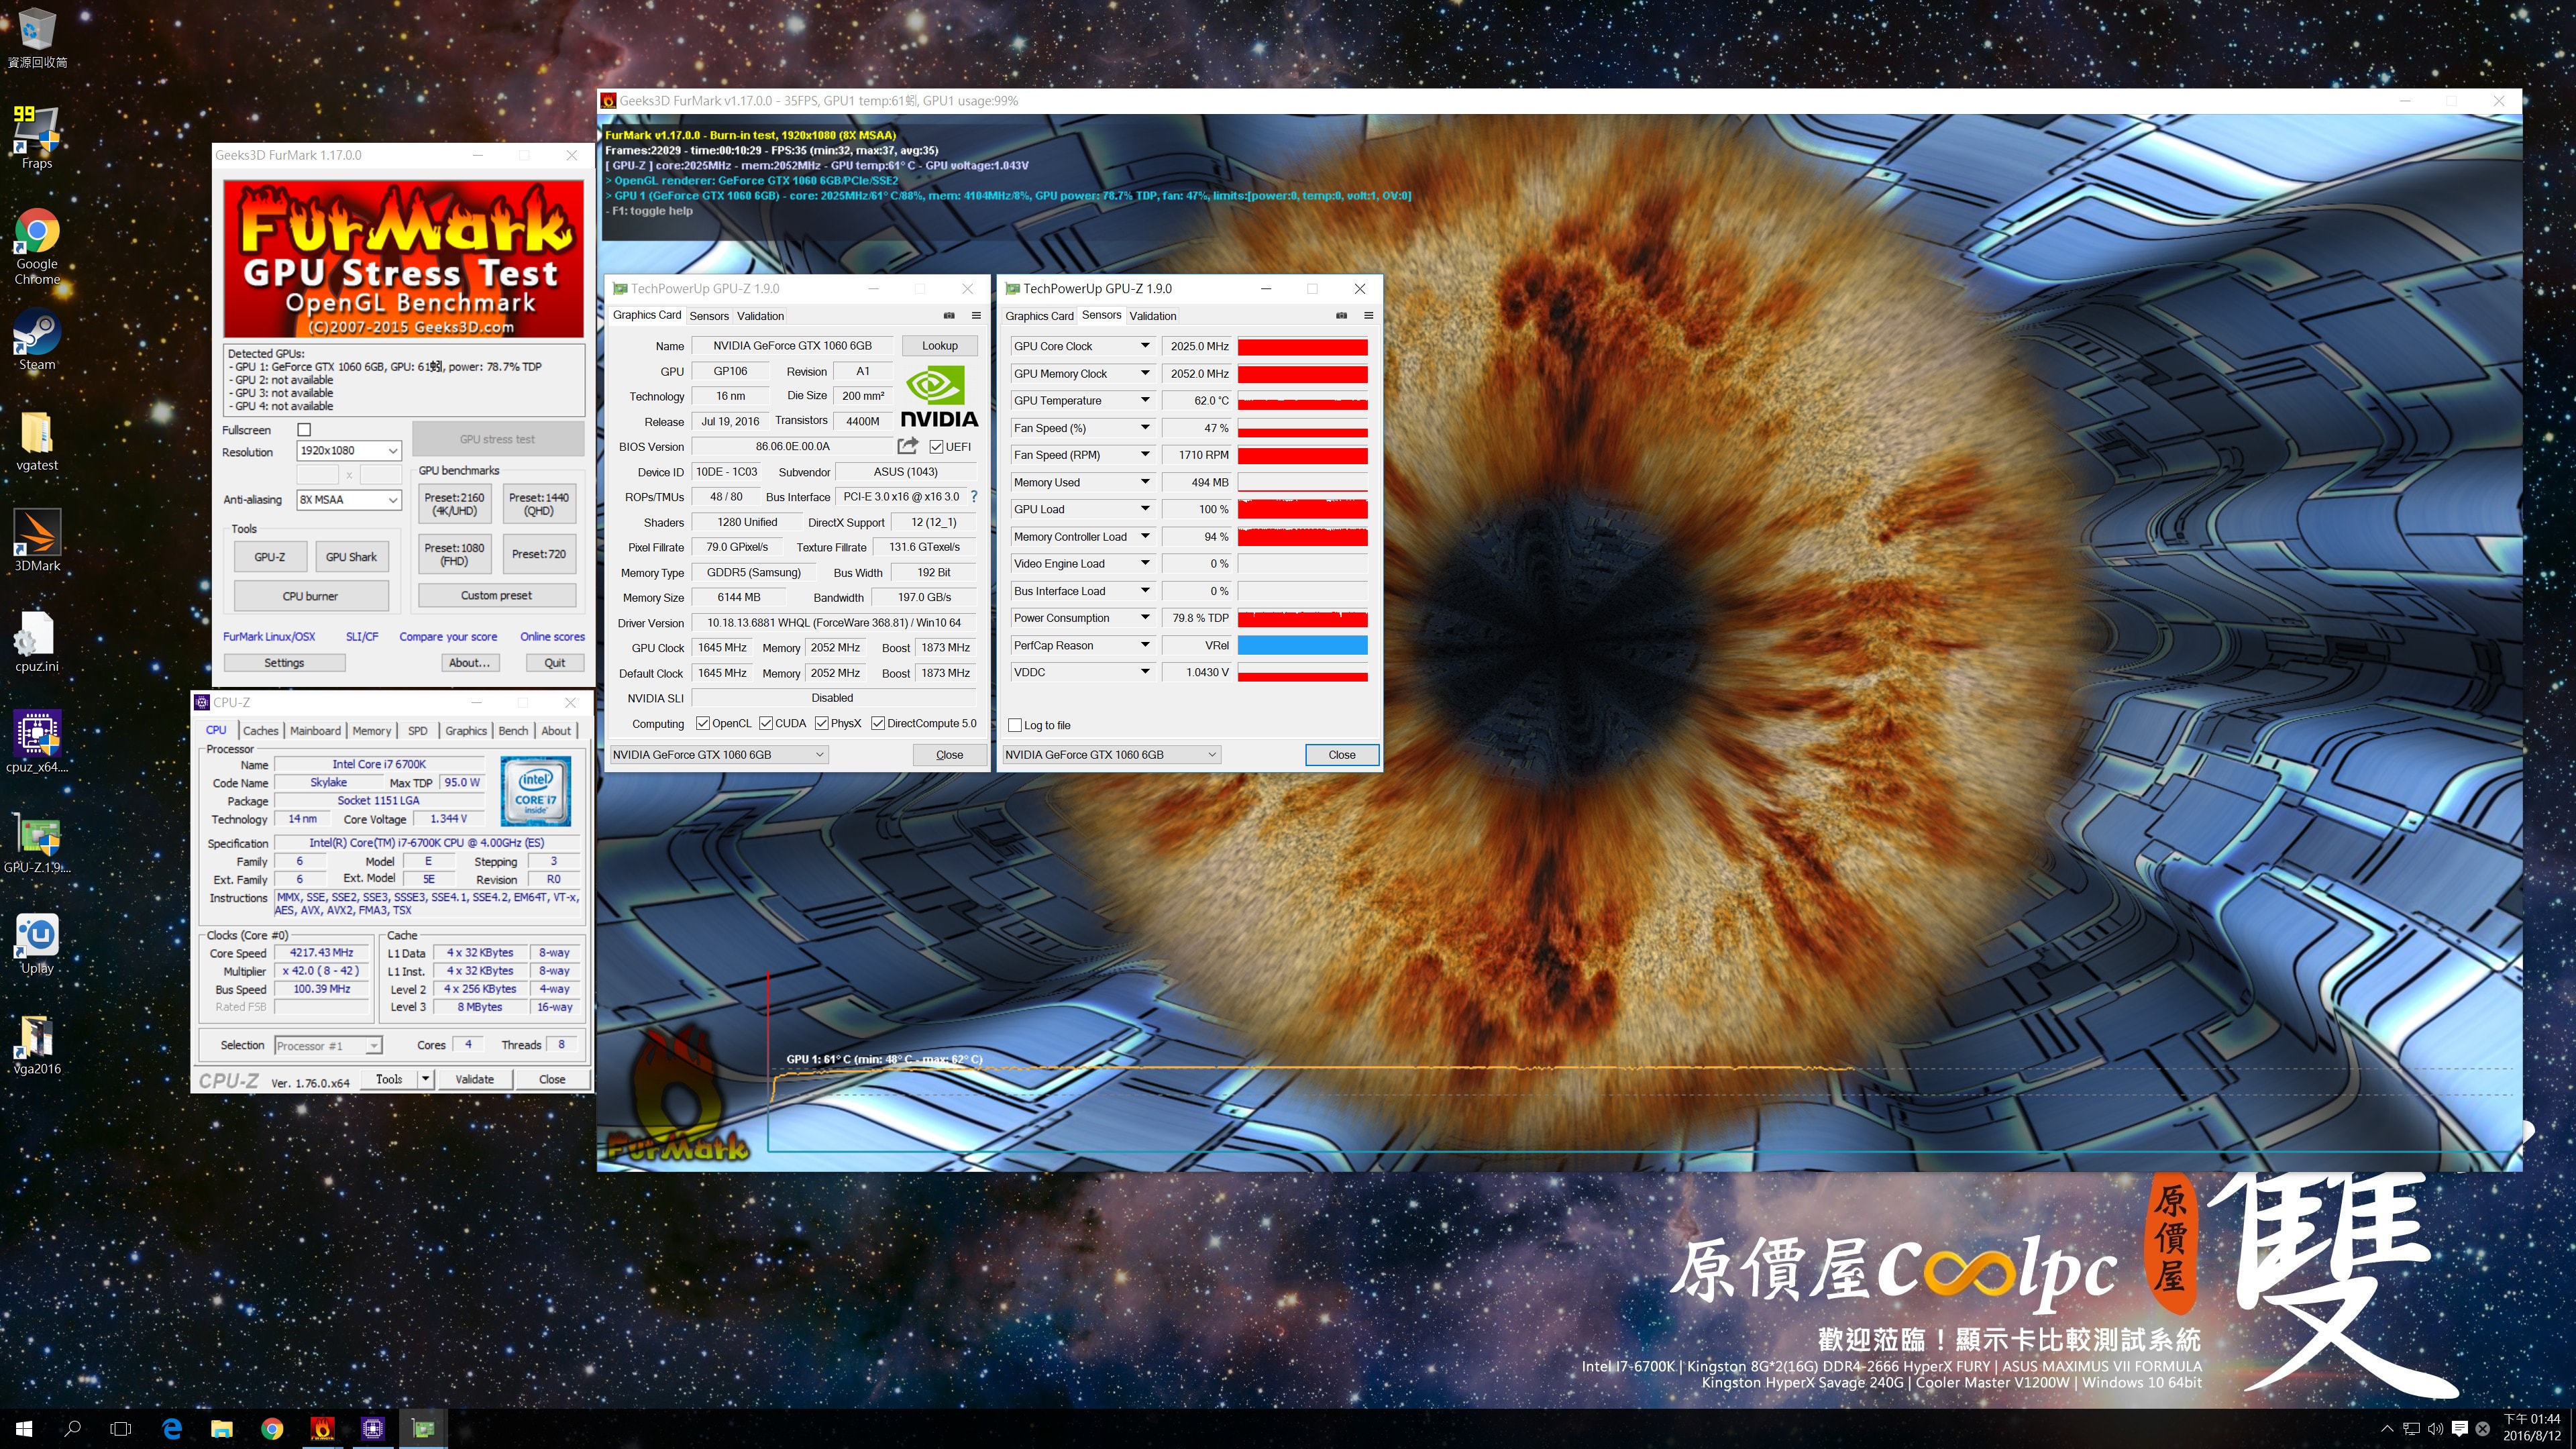Click the GPU name field in GPU-Z
This screenshot has width=2576, height=1449.
click(x=793, y=346)
